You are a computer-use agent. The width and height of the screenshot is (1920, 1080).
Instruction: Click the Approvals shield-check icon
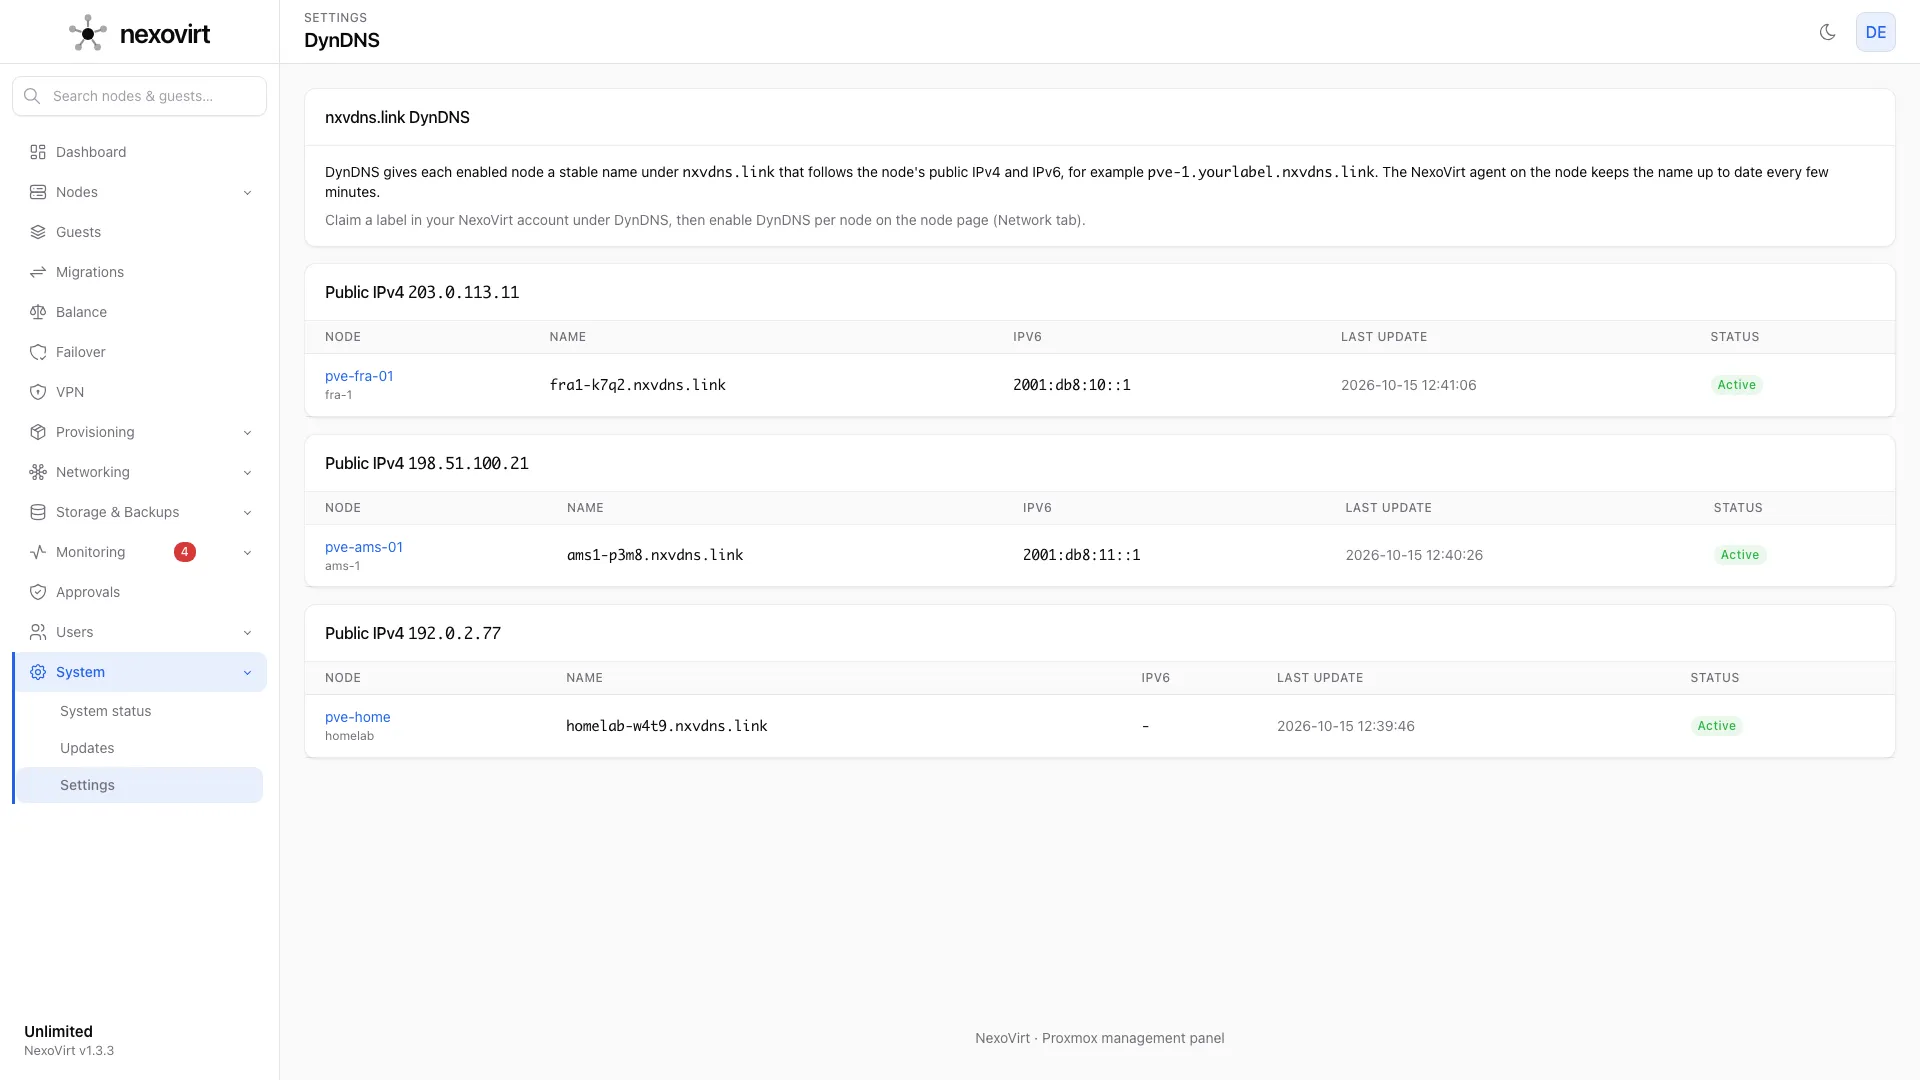tap(38, 592)
